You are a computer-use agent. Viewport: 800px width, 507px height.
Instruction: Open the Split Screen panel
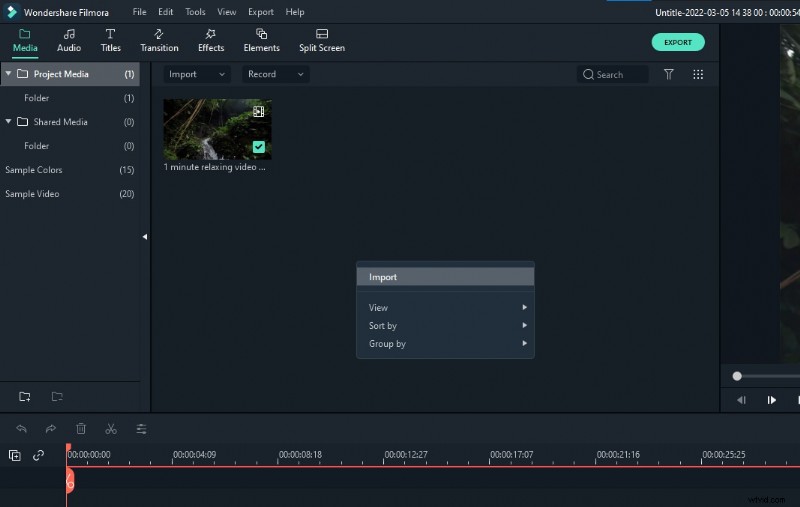pos(321,40)
